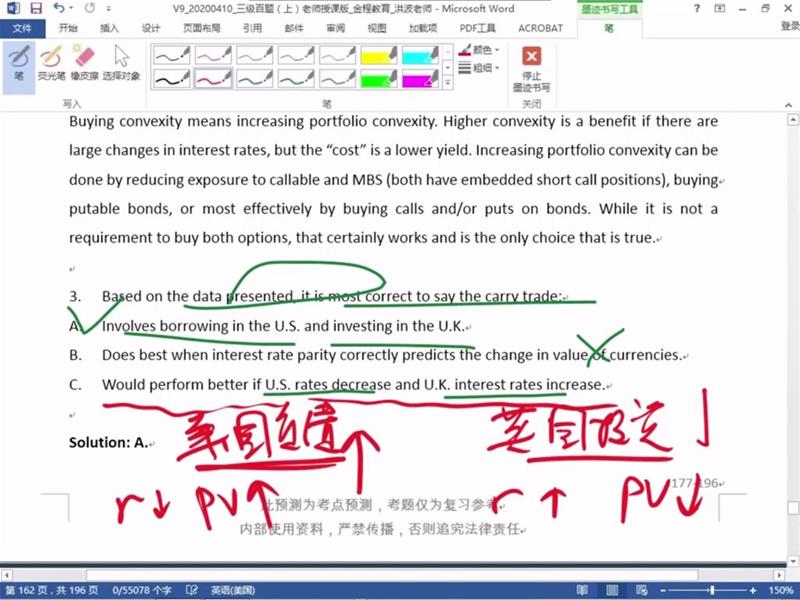The image size is (800, 600).
Task: Pick the green pen in the bottom row
Action: 296,79
